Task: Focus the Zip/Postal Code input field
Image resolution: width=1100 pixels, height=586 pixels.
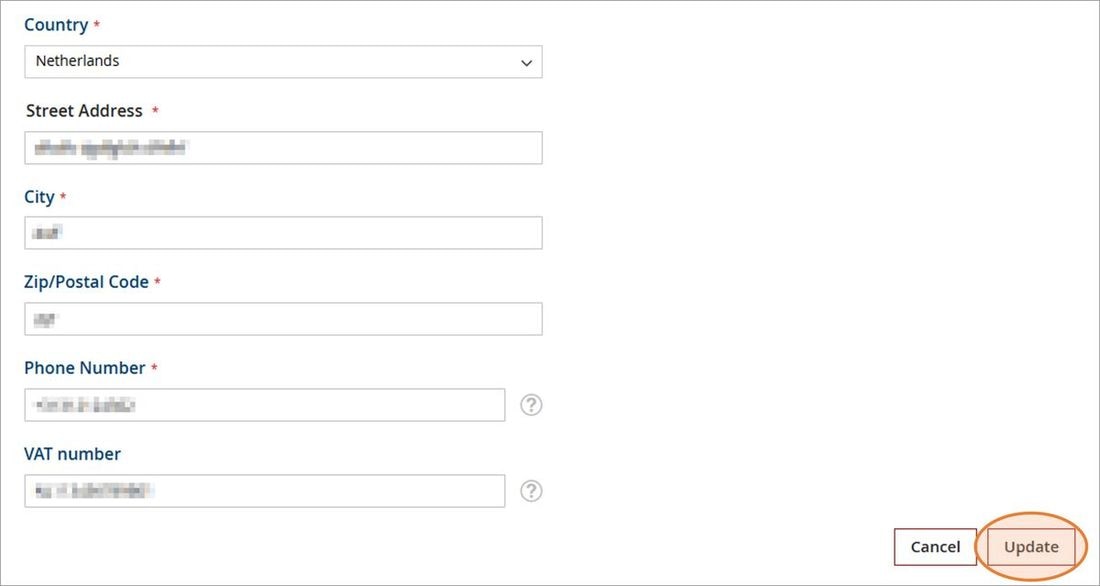Action: [283, 319]
